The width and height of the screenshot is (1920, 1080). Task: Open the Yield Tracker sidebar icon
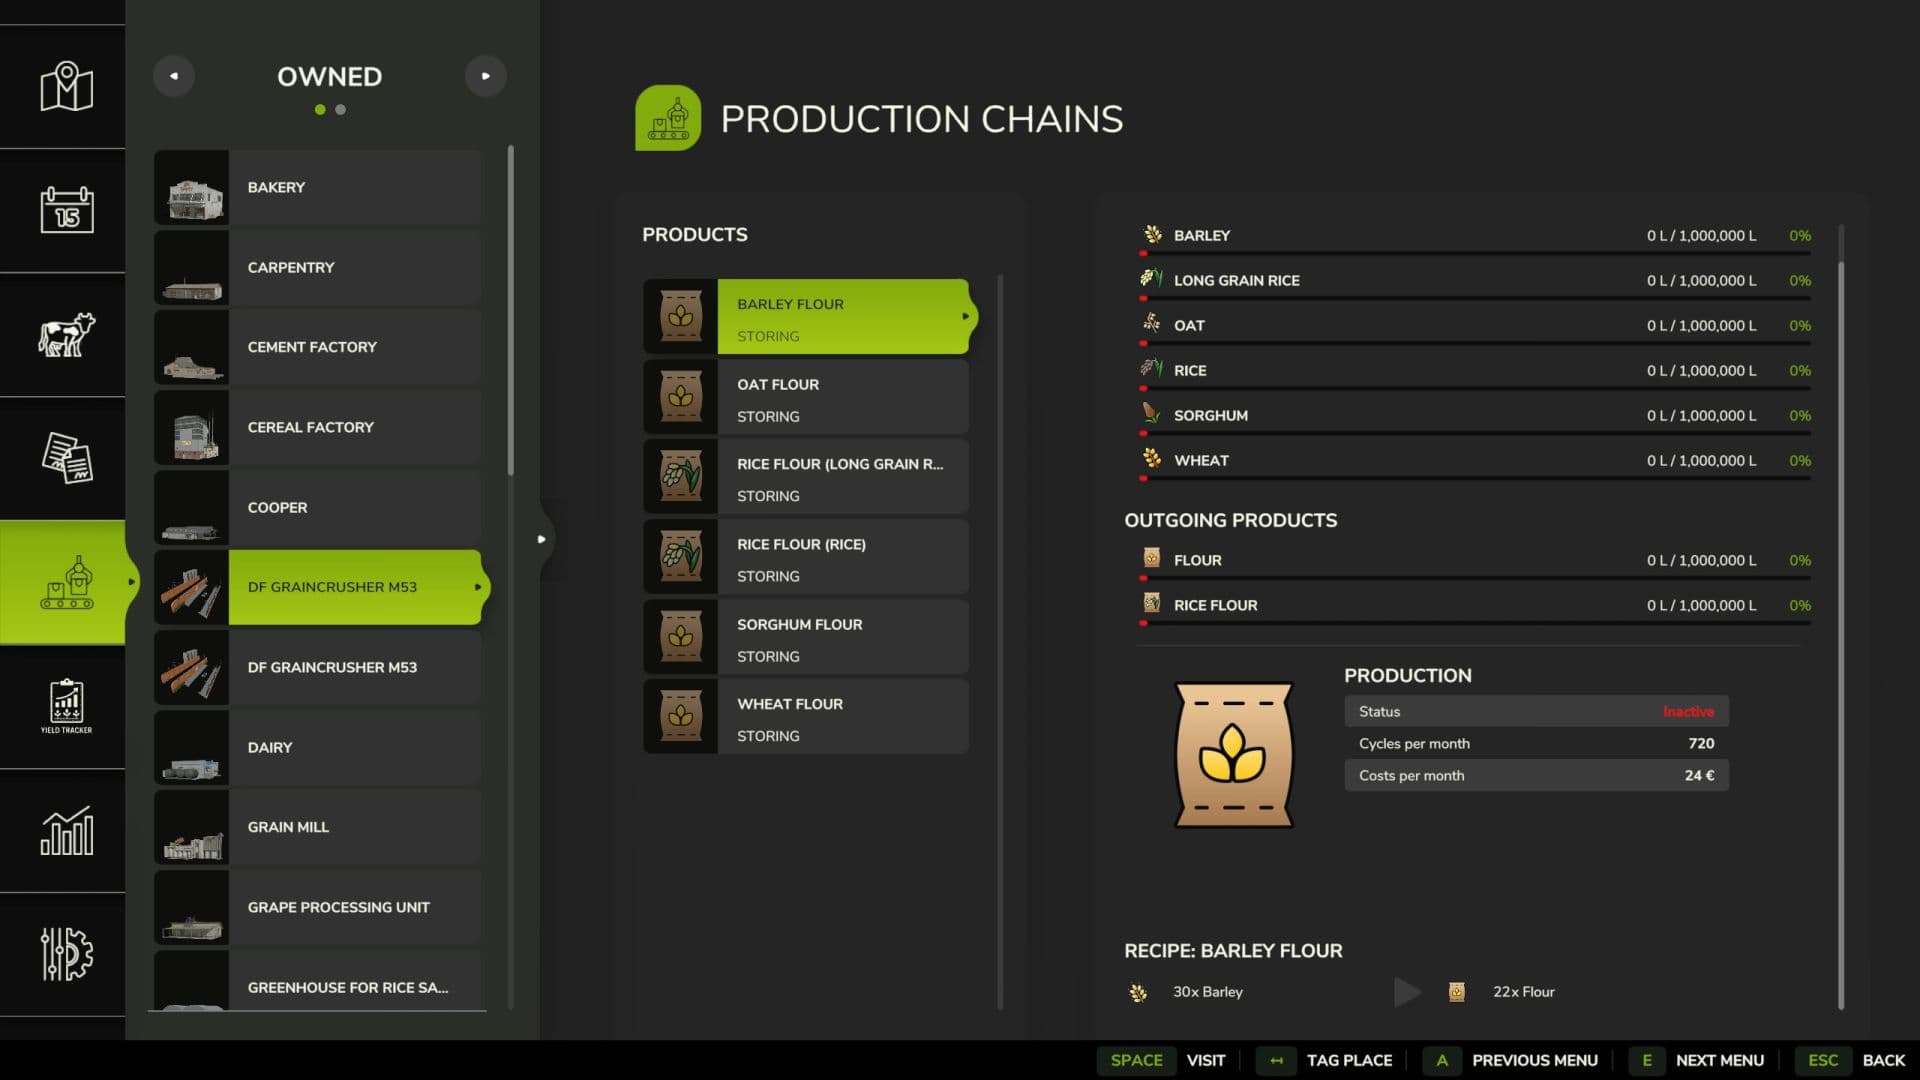coord(66,706)
